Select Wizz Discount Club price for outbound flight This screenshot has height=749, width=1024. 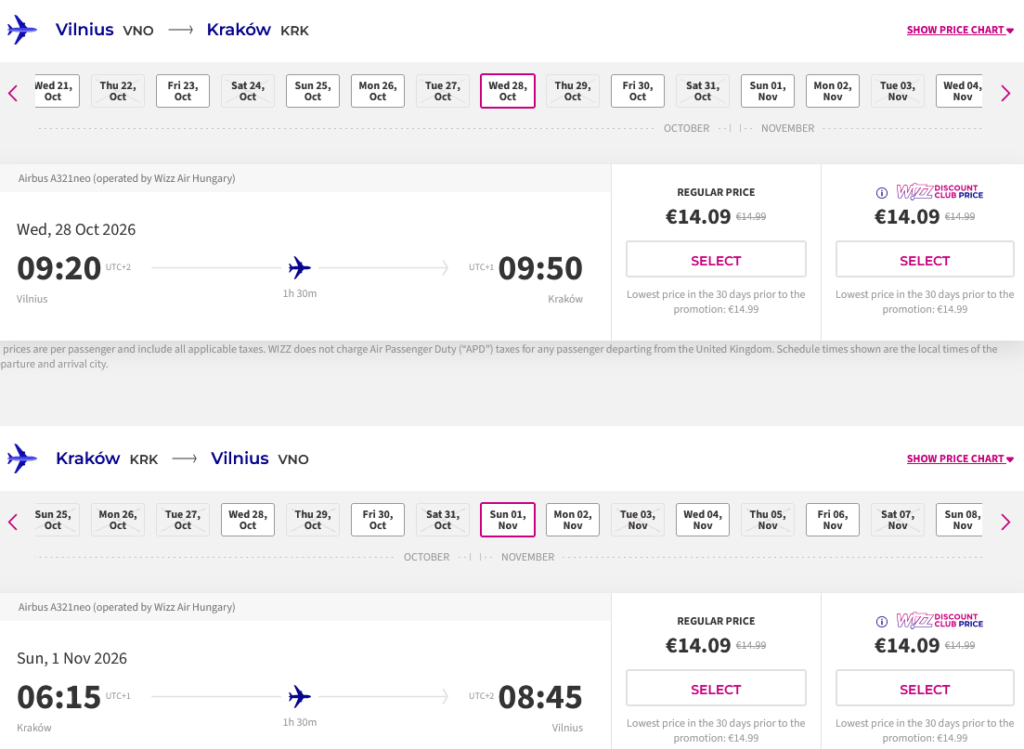tap(925, 260)
